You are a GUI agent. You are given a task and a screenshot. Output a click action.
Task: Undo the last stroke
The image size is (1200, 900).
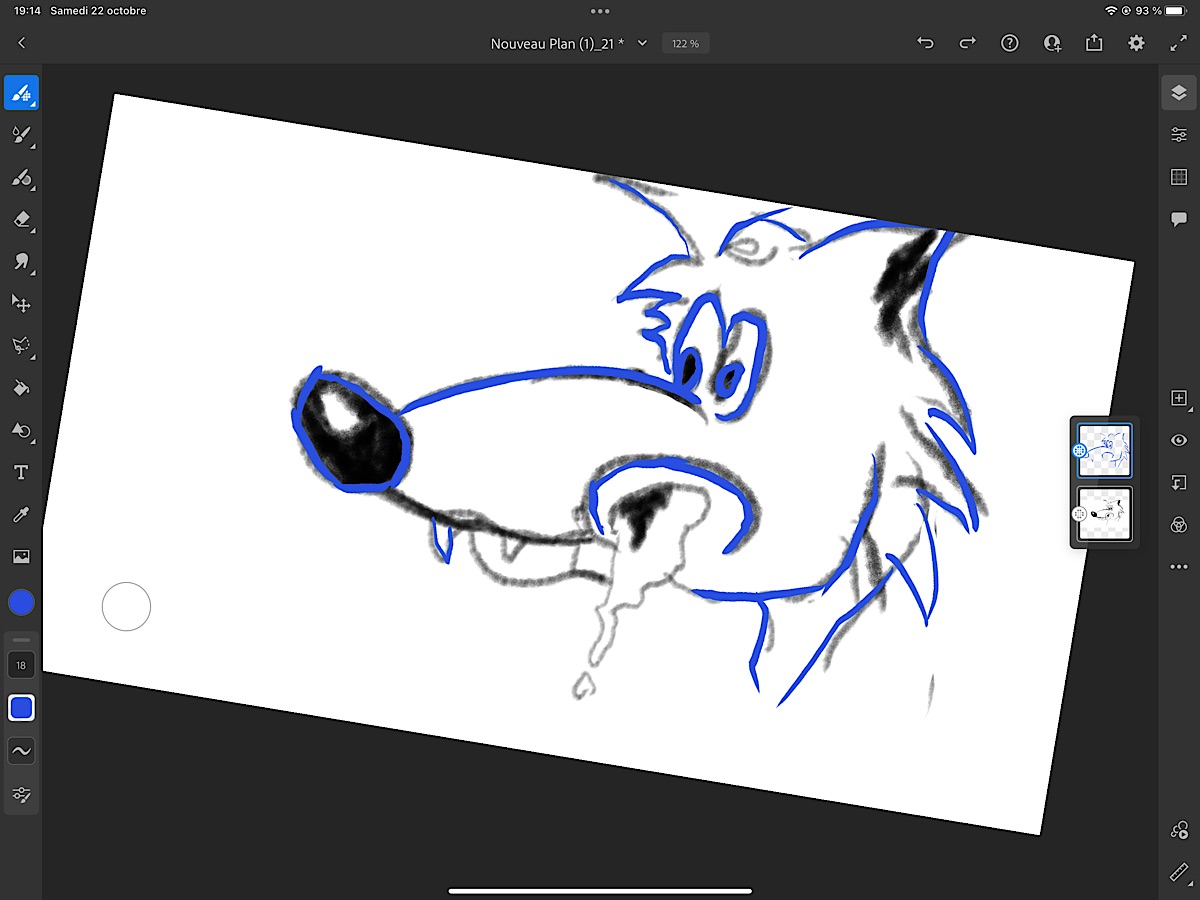[x=926, y=43]
